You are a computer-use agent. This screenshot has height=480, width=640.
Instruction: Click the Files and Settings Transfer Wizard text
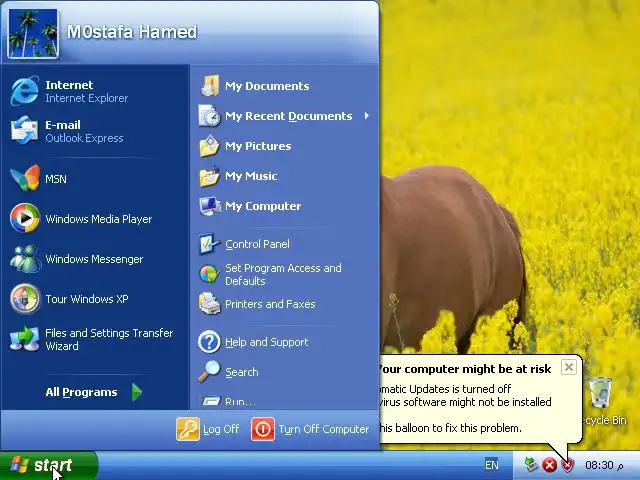(x=109, y=340)
